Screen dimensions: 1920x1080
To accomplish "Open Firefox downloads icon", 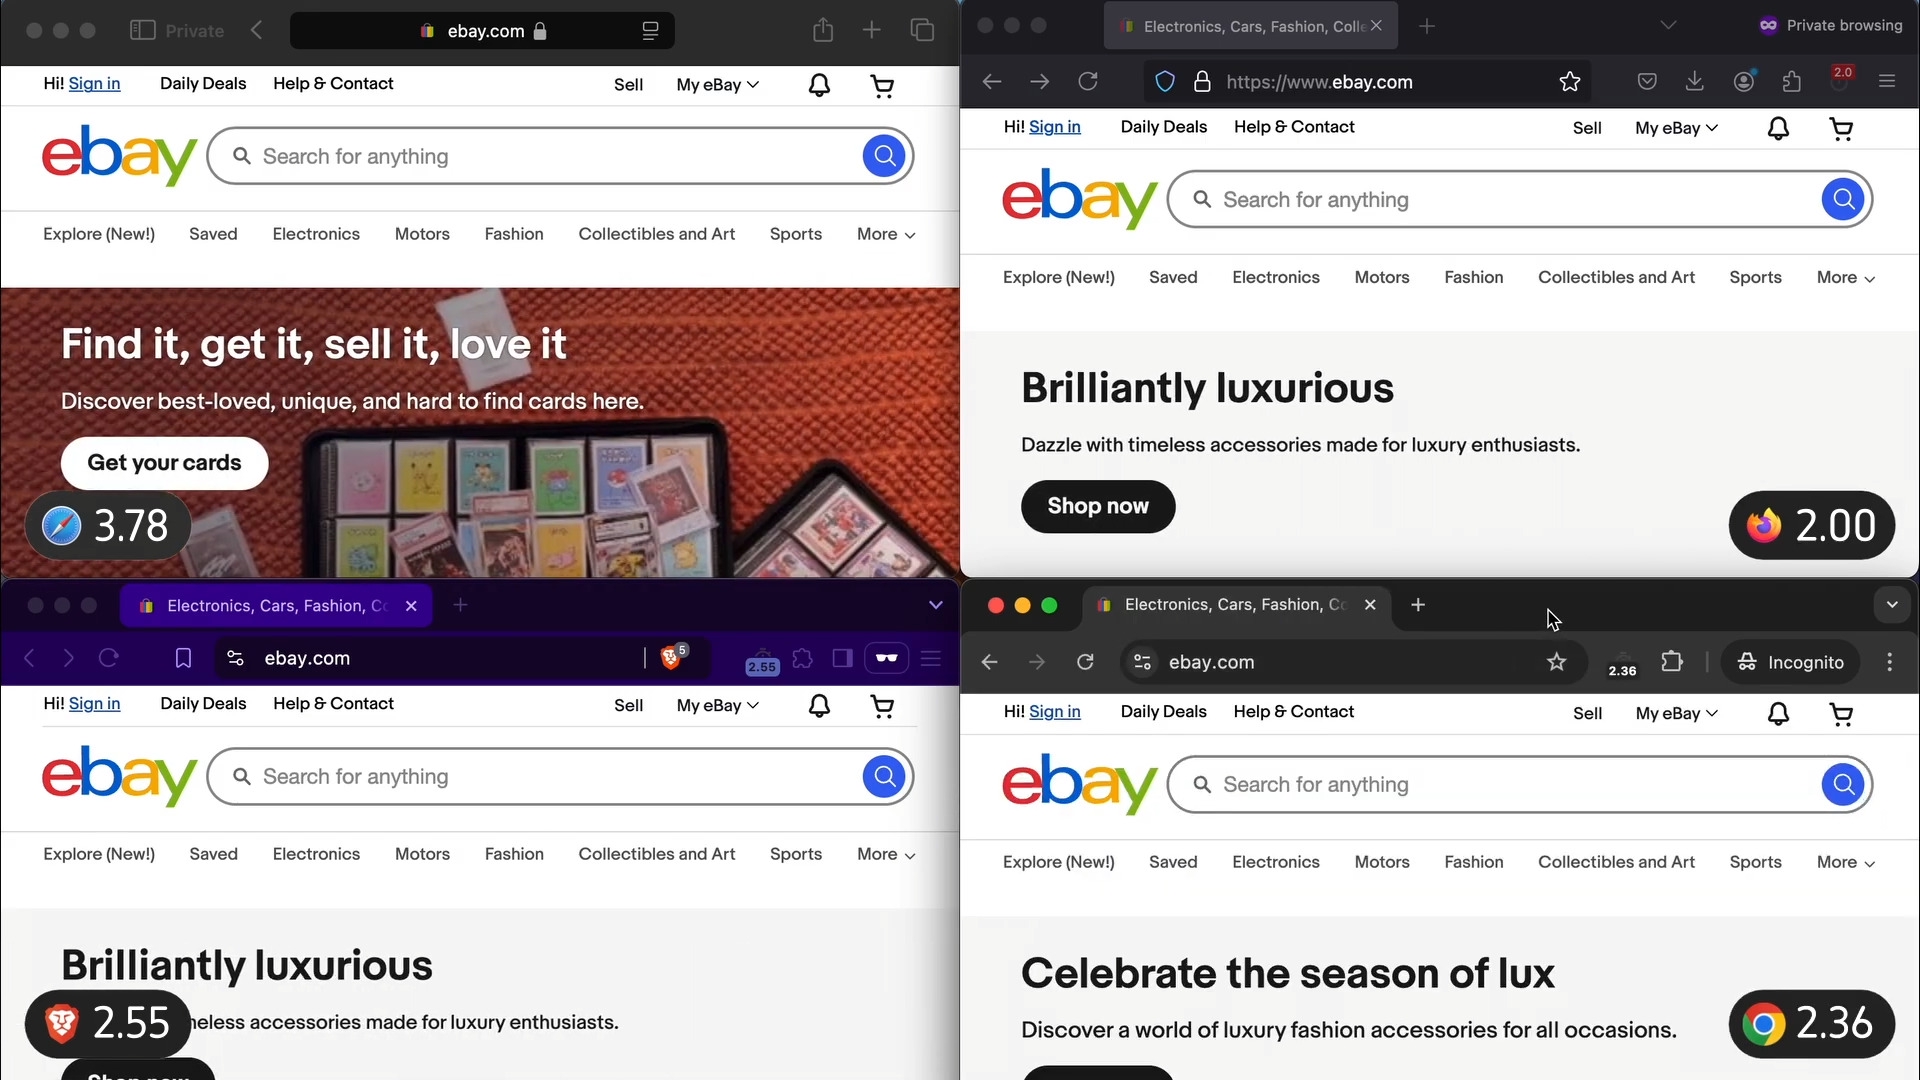I will tap(1695, 81).
